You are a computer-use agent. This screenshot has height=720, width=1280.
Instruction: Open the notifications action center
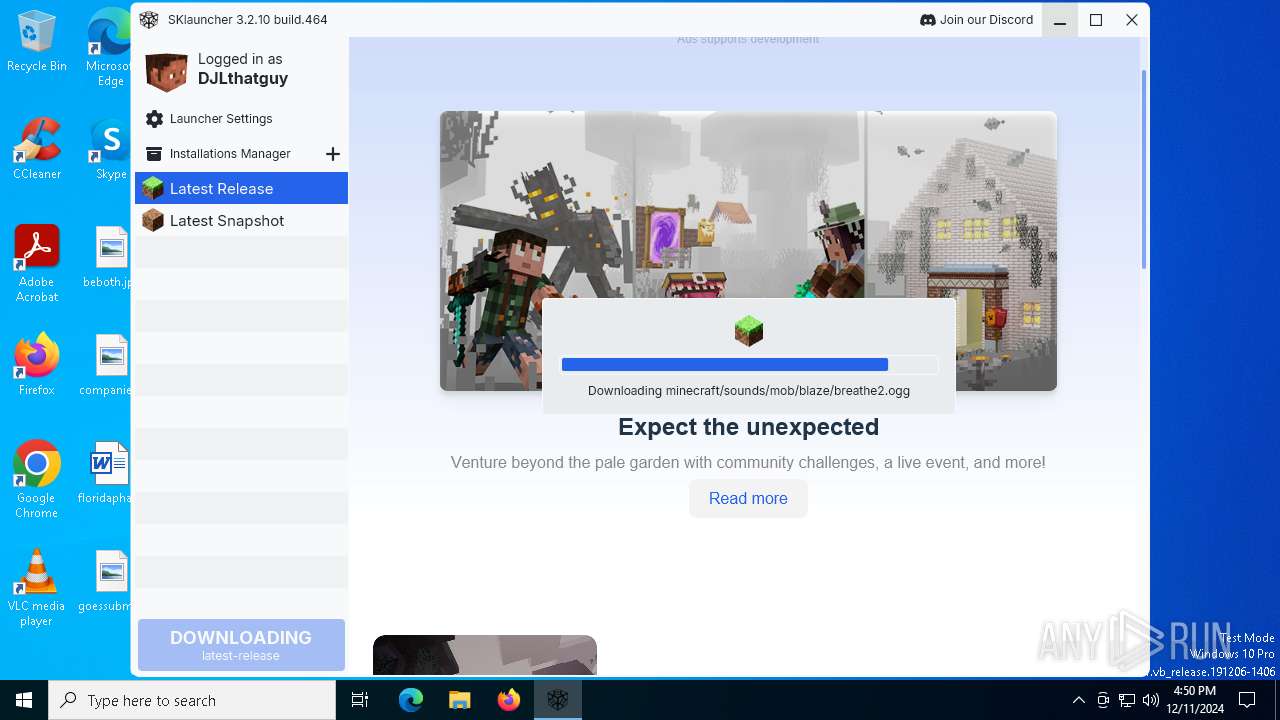pyautogui.click(x=1247, y=700)
